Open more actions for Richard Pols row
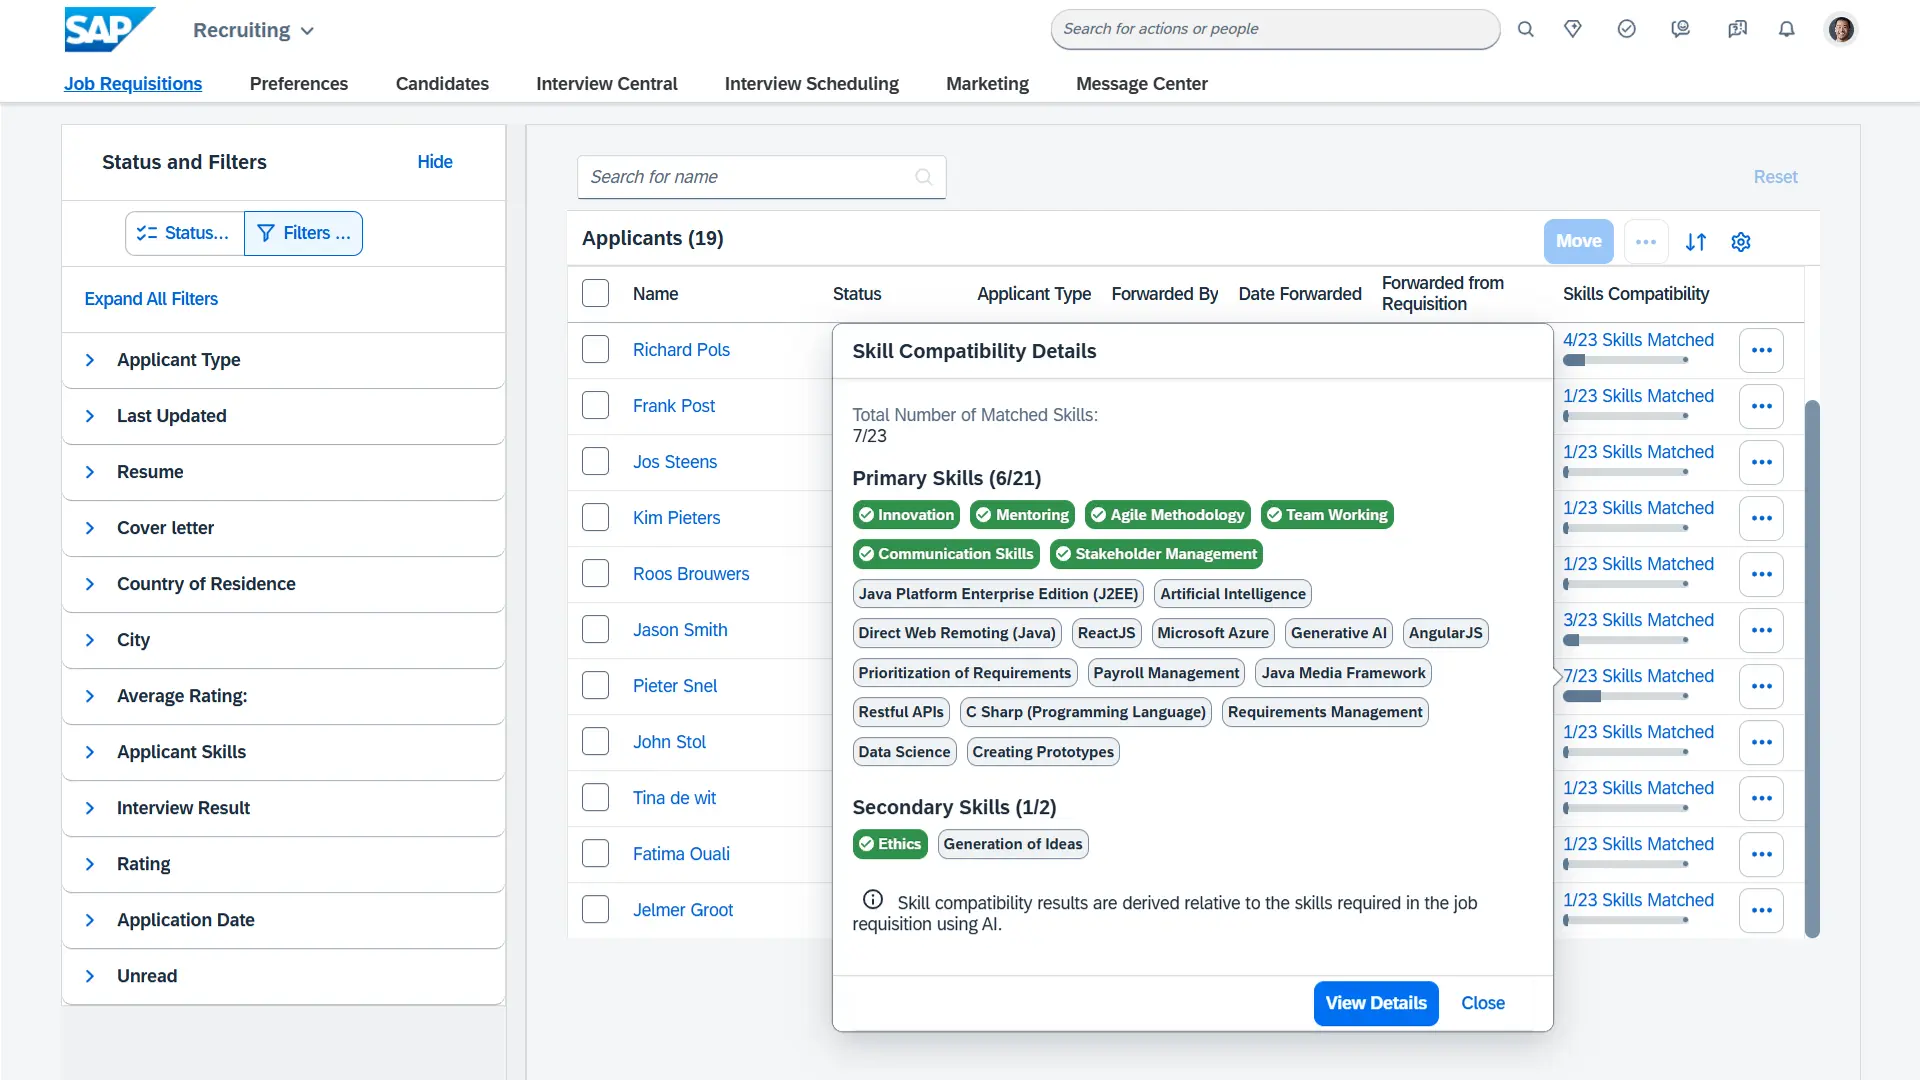Viewport: 1920px width, 1080px height. click(x=1761, y=350)
